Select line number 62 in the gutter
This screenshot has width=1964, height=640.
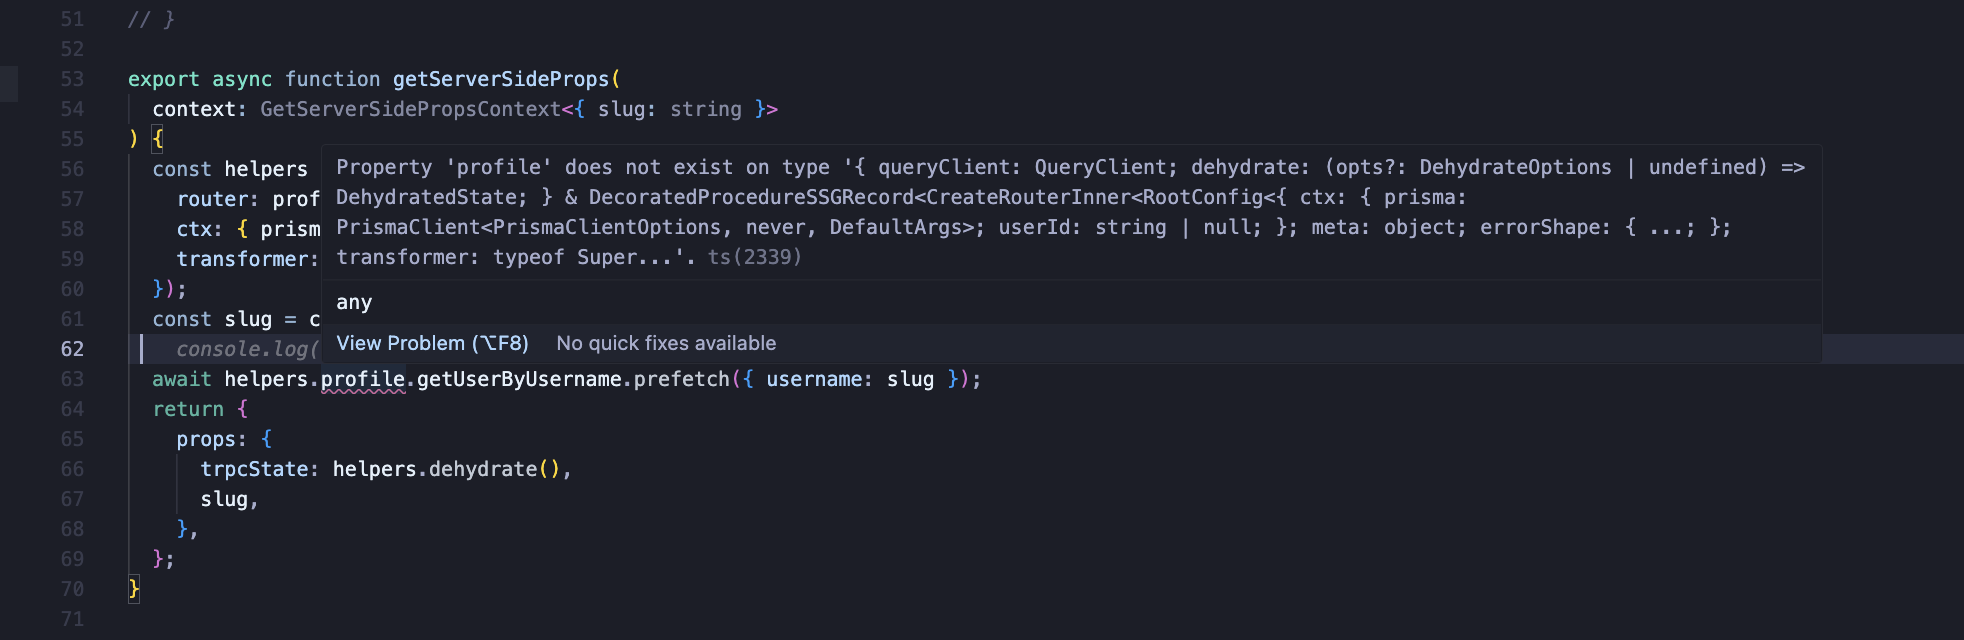tap(72, 349)
